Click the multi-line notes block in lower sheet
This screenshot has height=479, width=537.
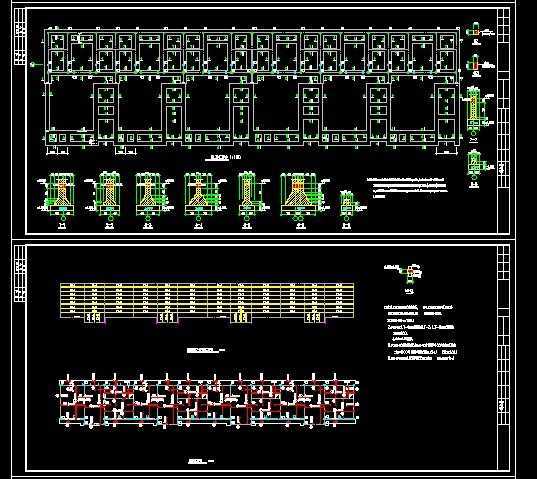pyautogui.click(x=421, y=332)
